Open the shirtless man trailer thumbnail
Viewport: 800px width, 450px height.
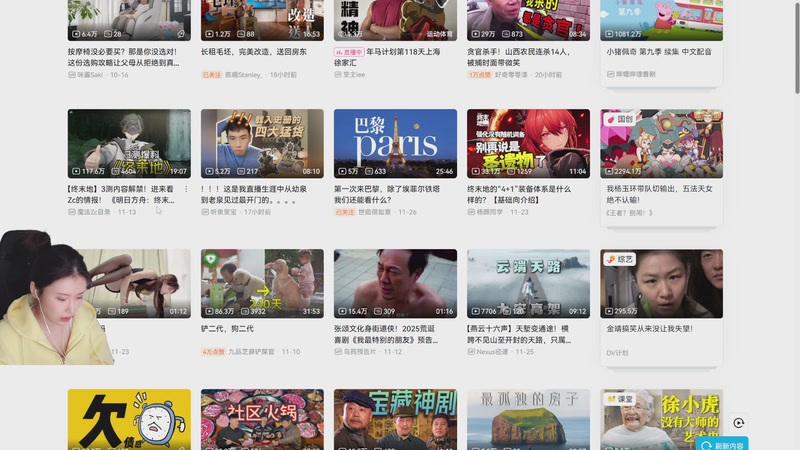(395, 284)
